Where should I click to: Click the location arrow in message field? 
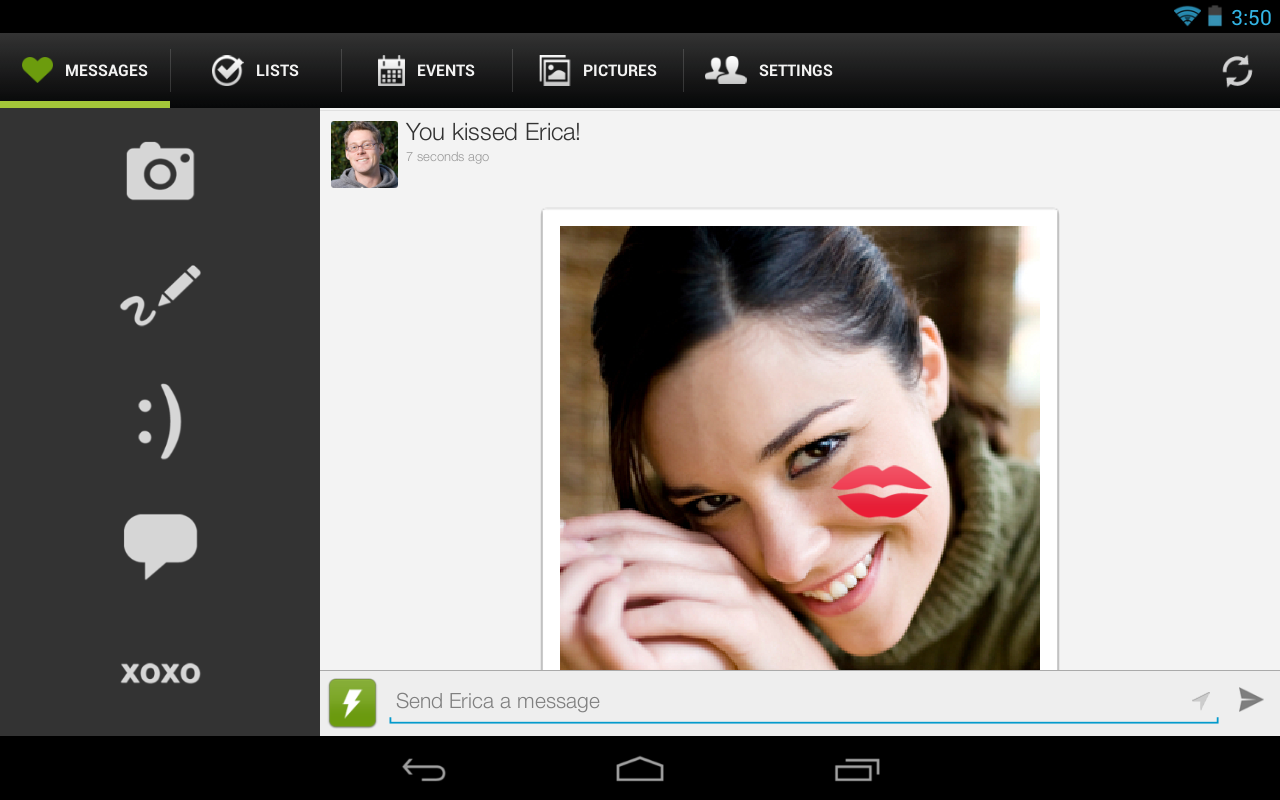click(x=1201, y=701)
